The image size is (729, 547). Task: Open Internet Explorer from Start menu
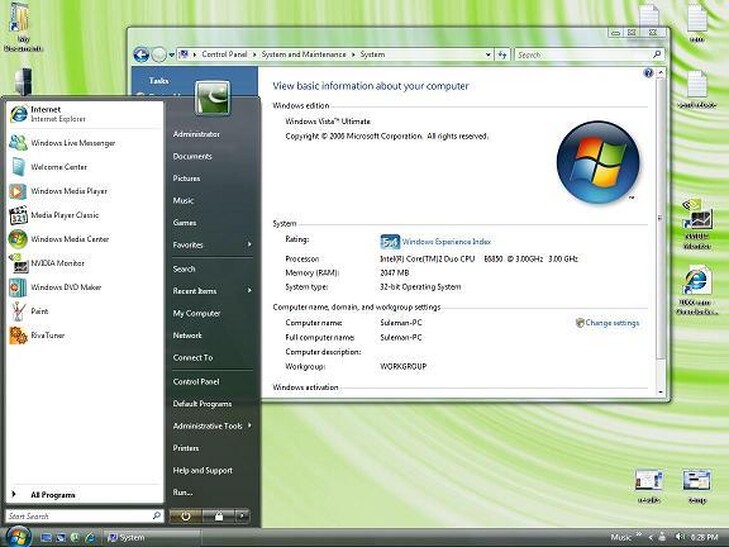pyautogui.click(x=19, y=114)
